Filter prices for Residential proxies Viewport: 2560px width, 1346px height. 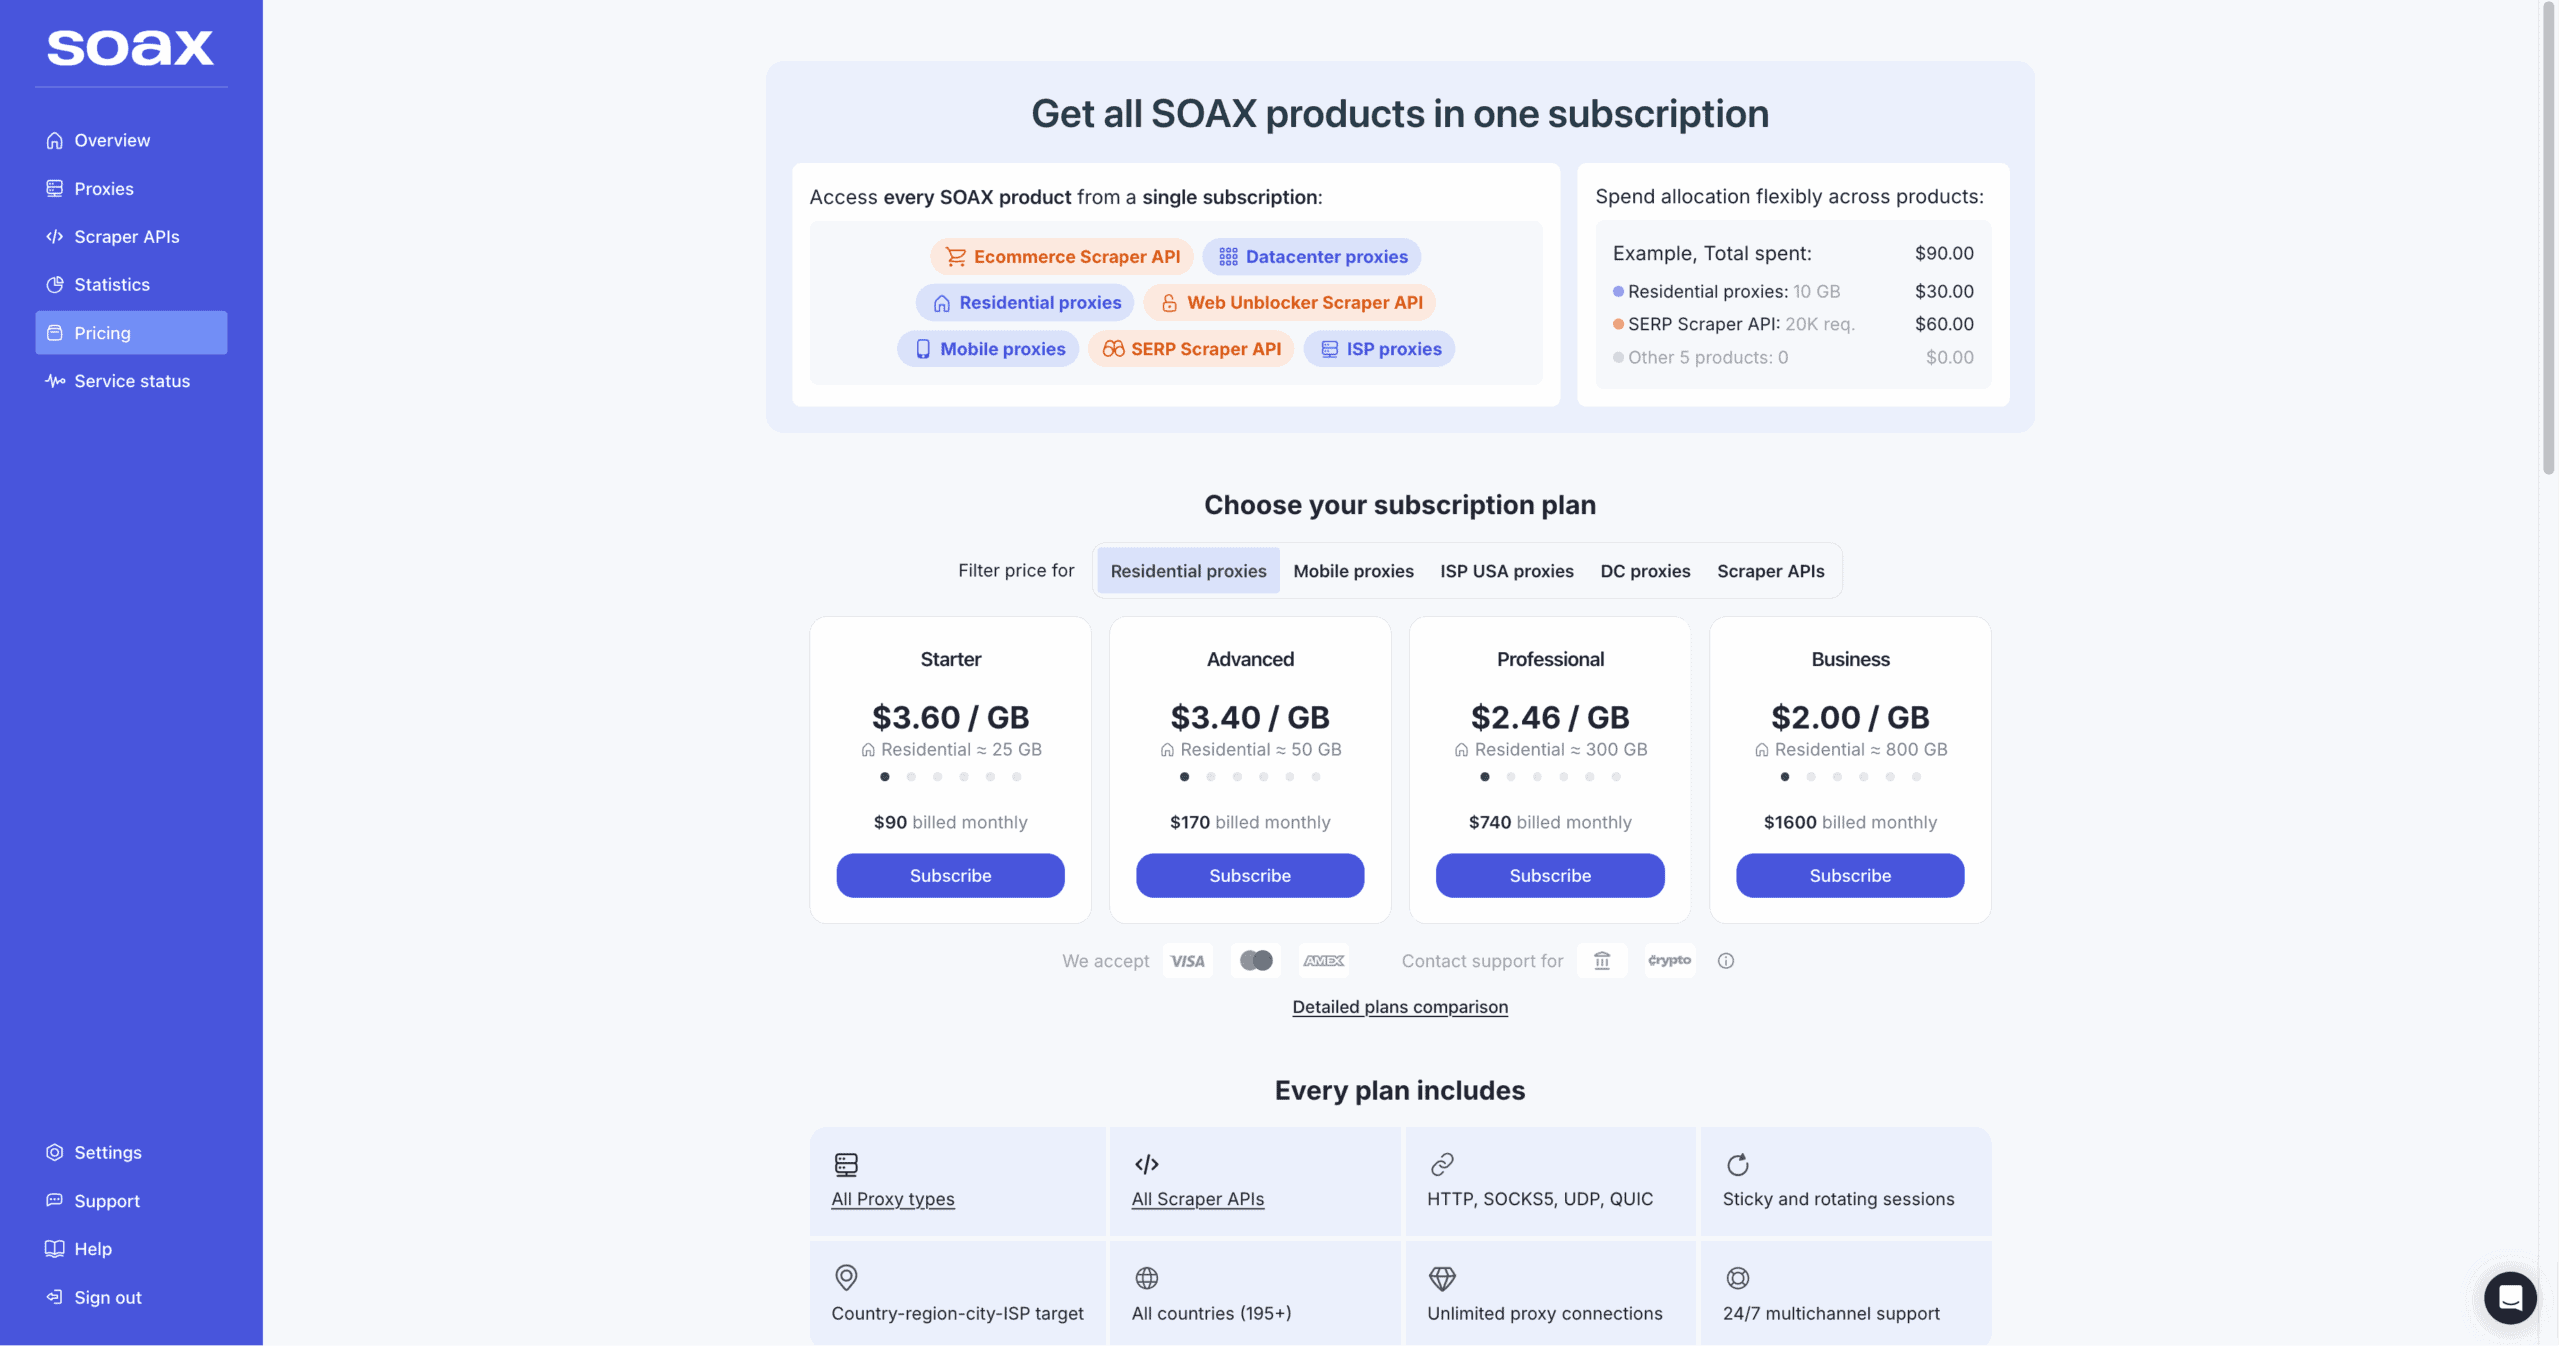point(1188,570)
